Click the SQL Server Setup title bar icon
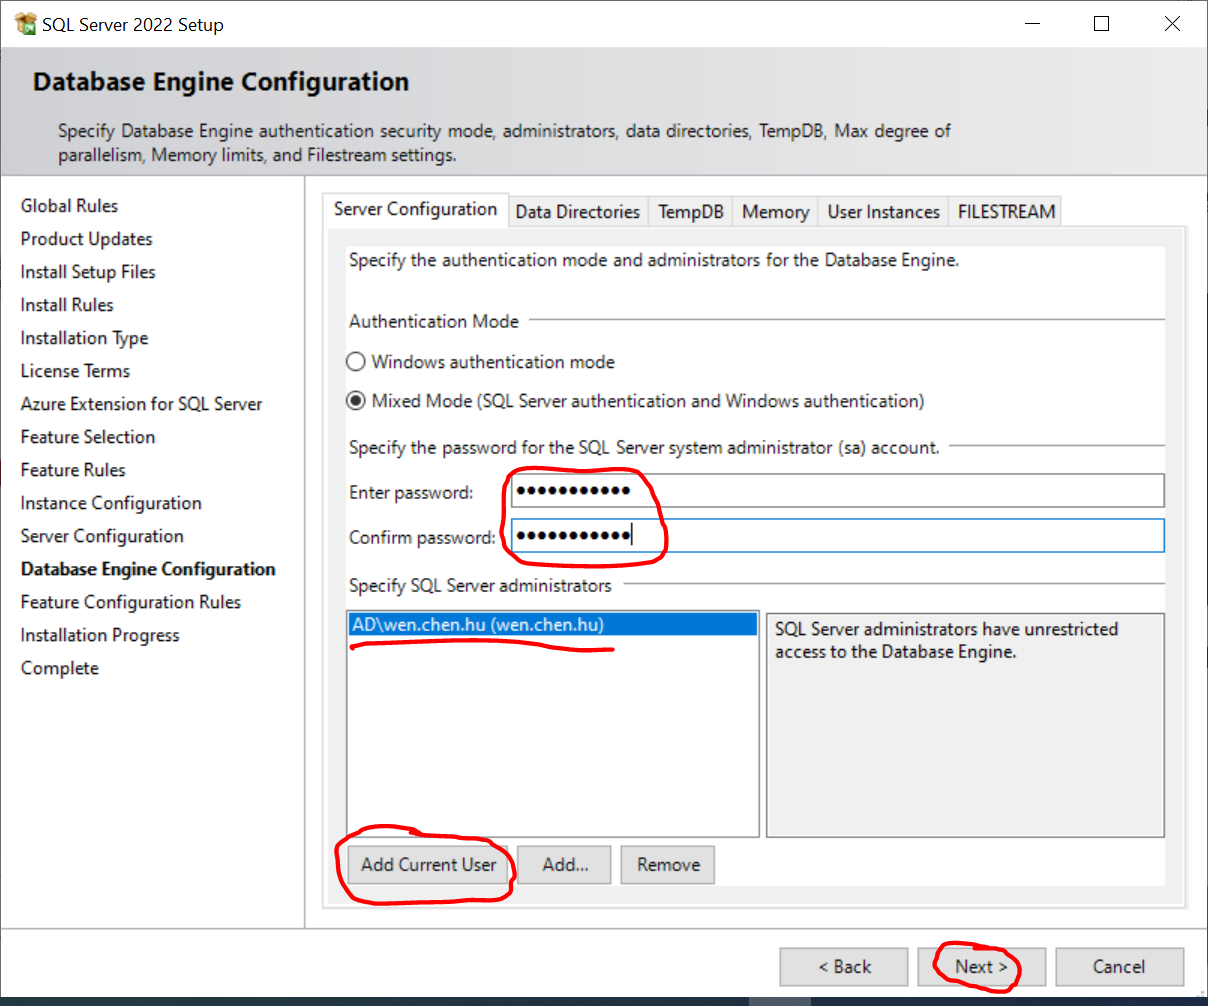Viewport: 1208px width, 1006px height. click(x=25, y=24)
